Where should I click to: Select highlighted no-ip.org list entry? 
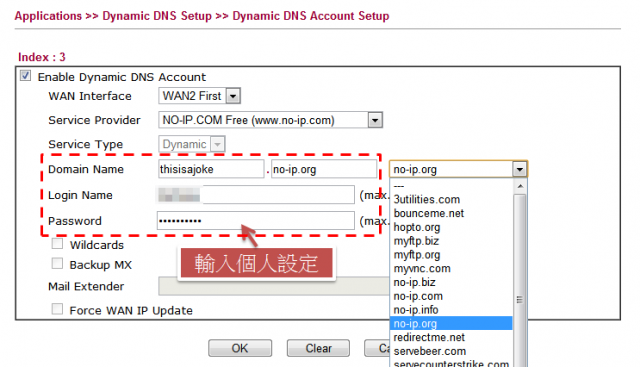[451, 323]
